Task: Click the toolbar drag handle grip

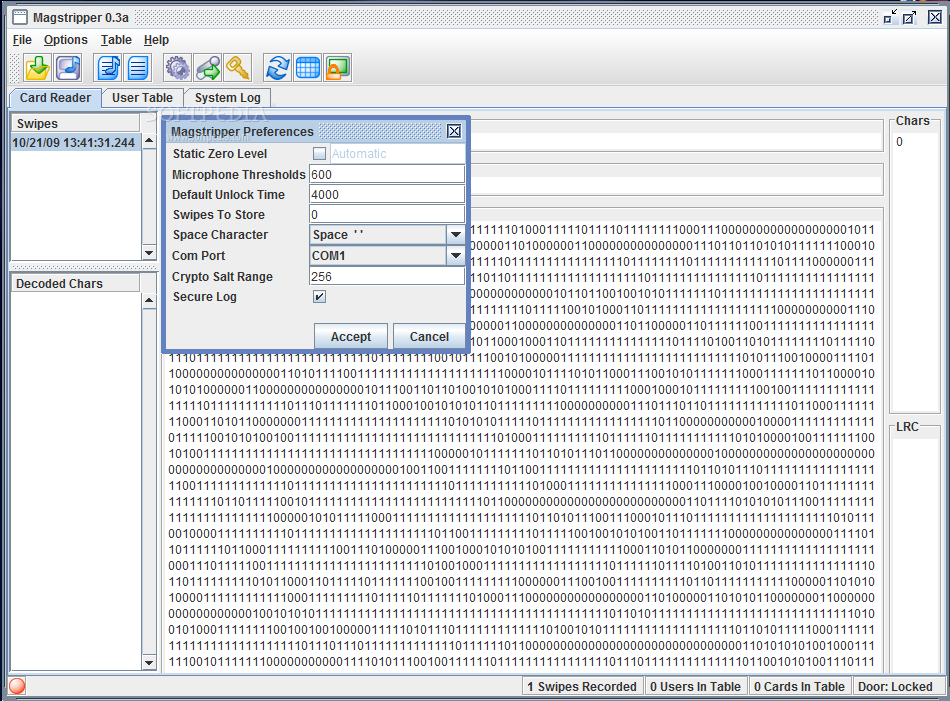Action: coord(15,68)
